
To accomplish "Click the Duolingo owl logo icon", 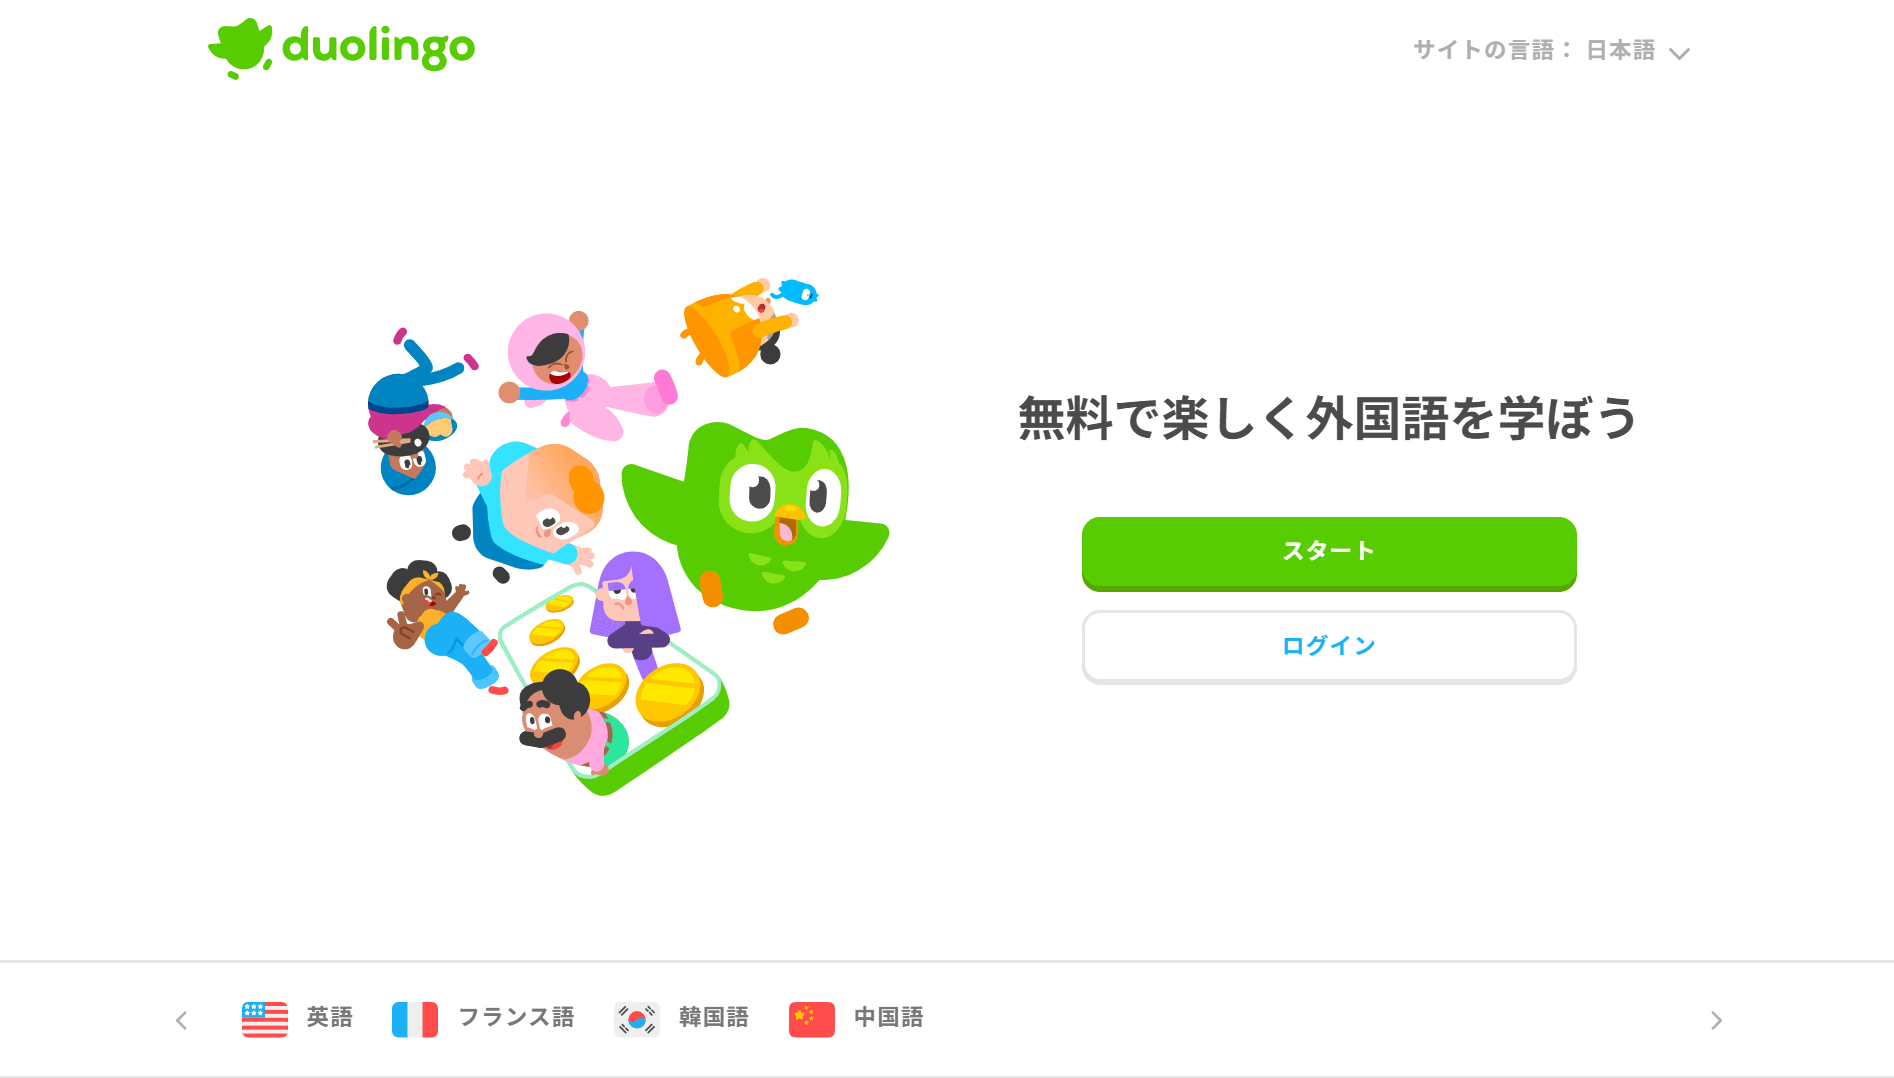I will pyautogui.click(x=240, y=48).
